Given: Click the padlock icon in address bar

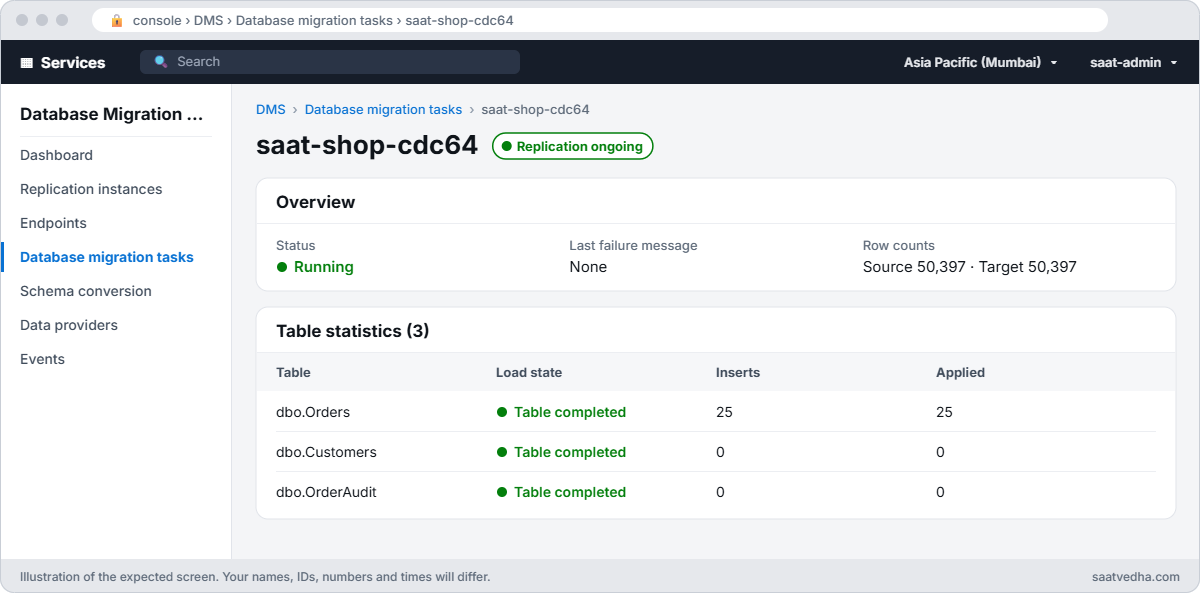Looking at the screenshot, I should click(x=117, y=20).
